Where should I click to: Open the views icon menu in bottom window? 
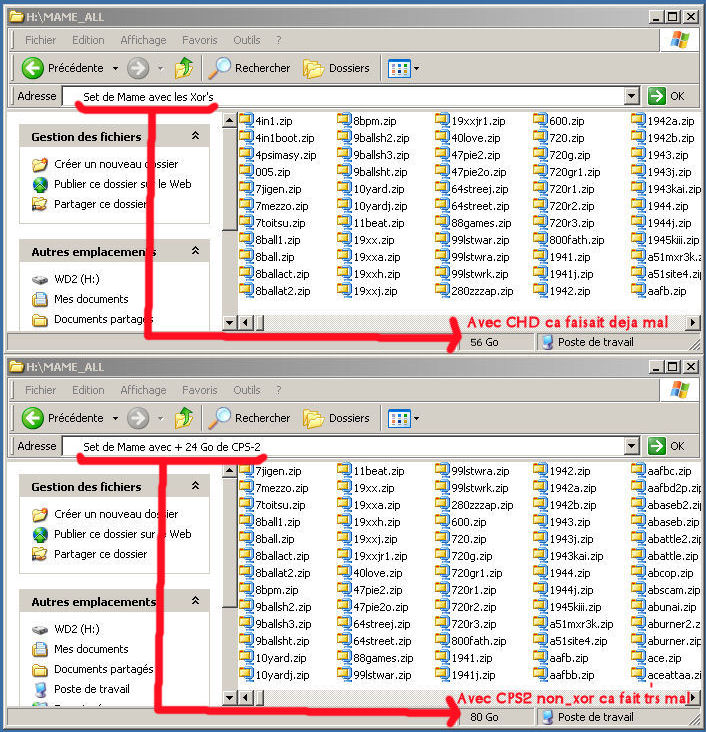(x=403, y=418)
